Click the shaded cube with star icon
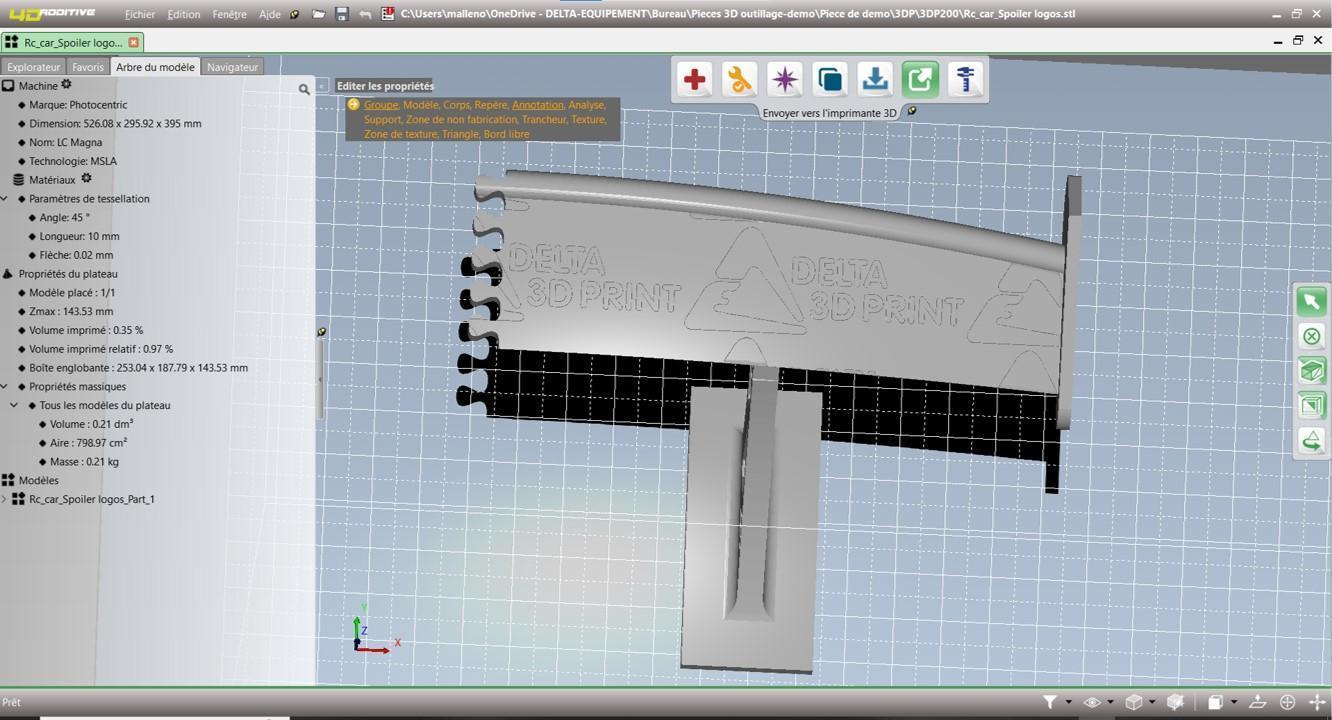This screenshot has width=1332, height=720. click(1176, 702)
